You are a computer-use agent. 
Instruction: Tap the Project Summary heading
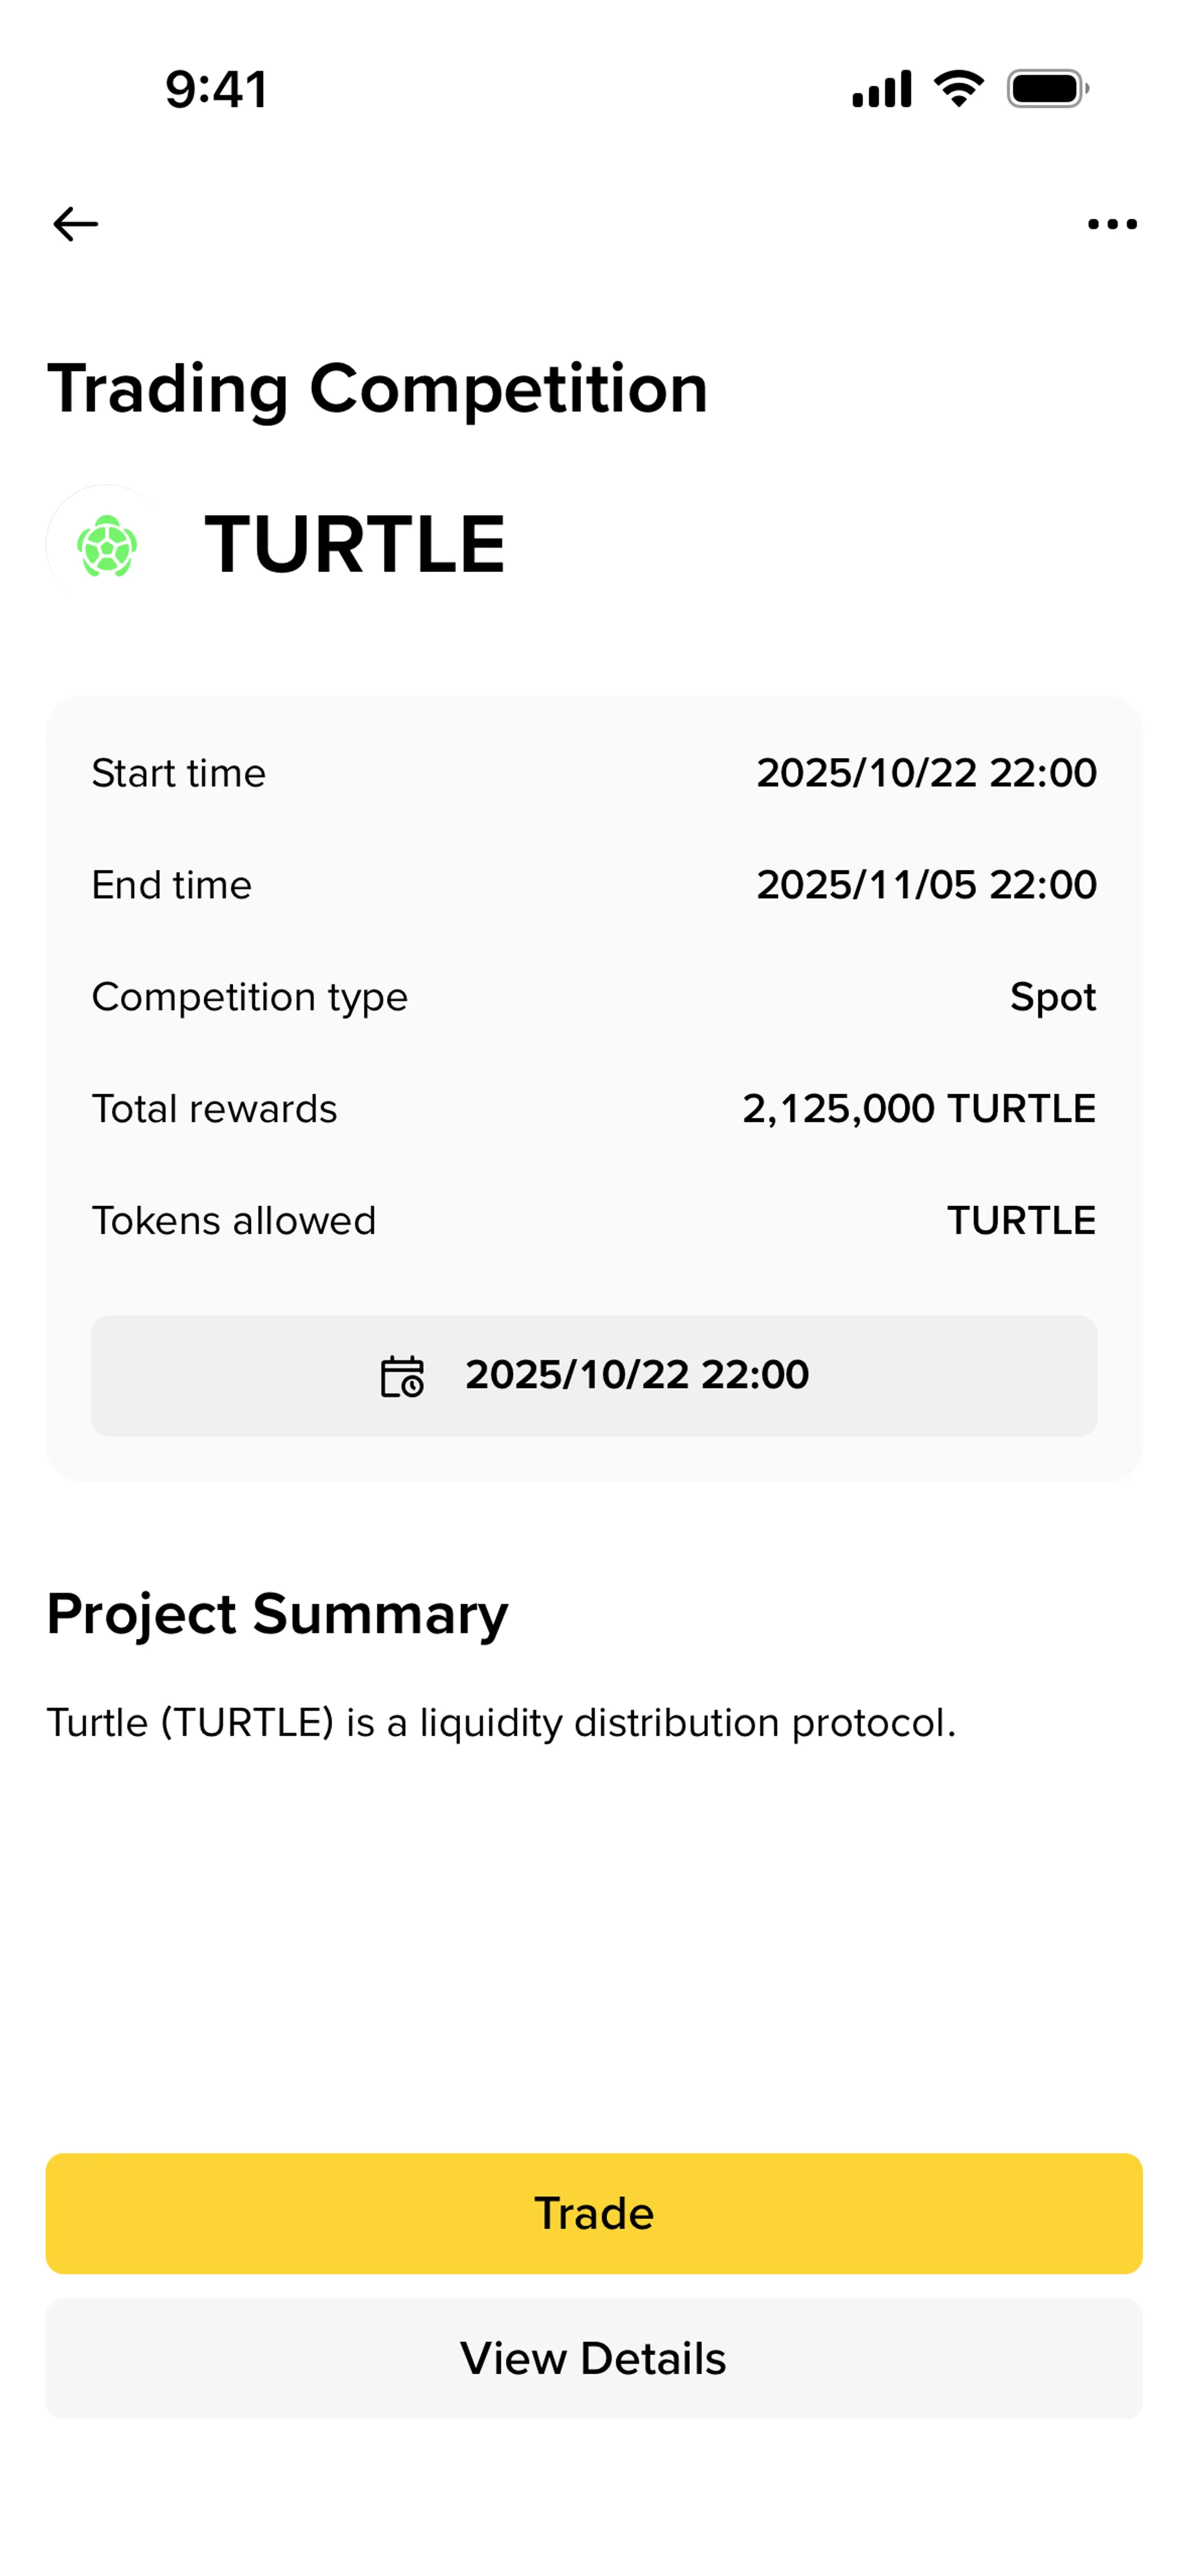click(x=277, y=1614)
